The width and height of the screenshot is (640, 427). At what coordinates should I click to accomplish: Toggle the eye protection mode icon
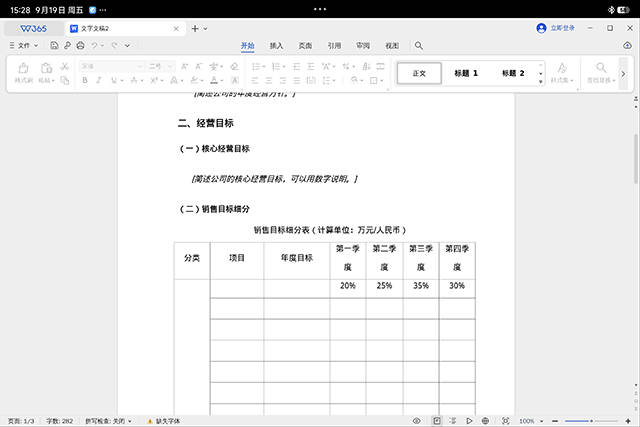(417, 421)
